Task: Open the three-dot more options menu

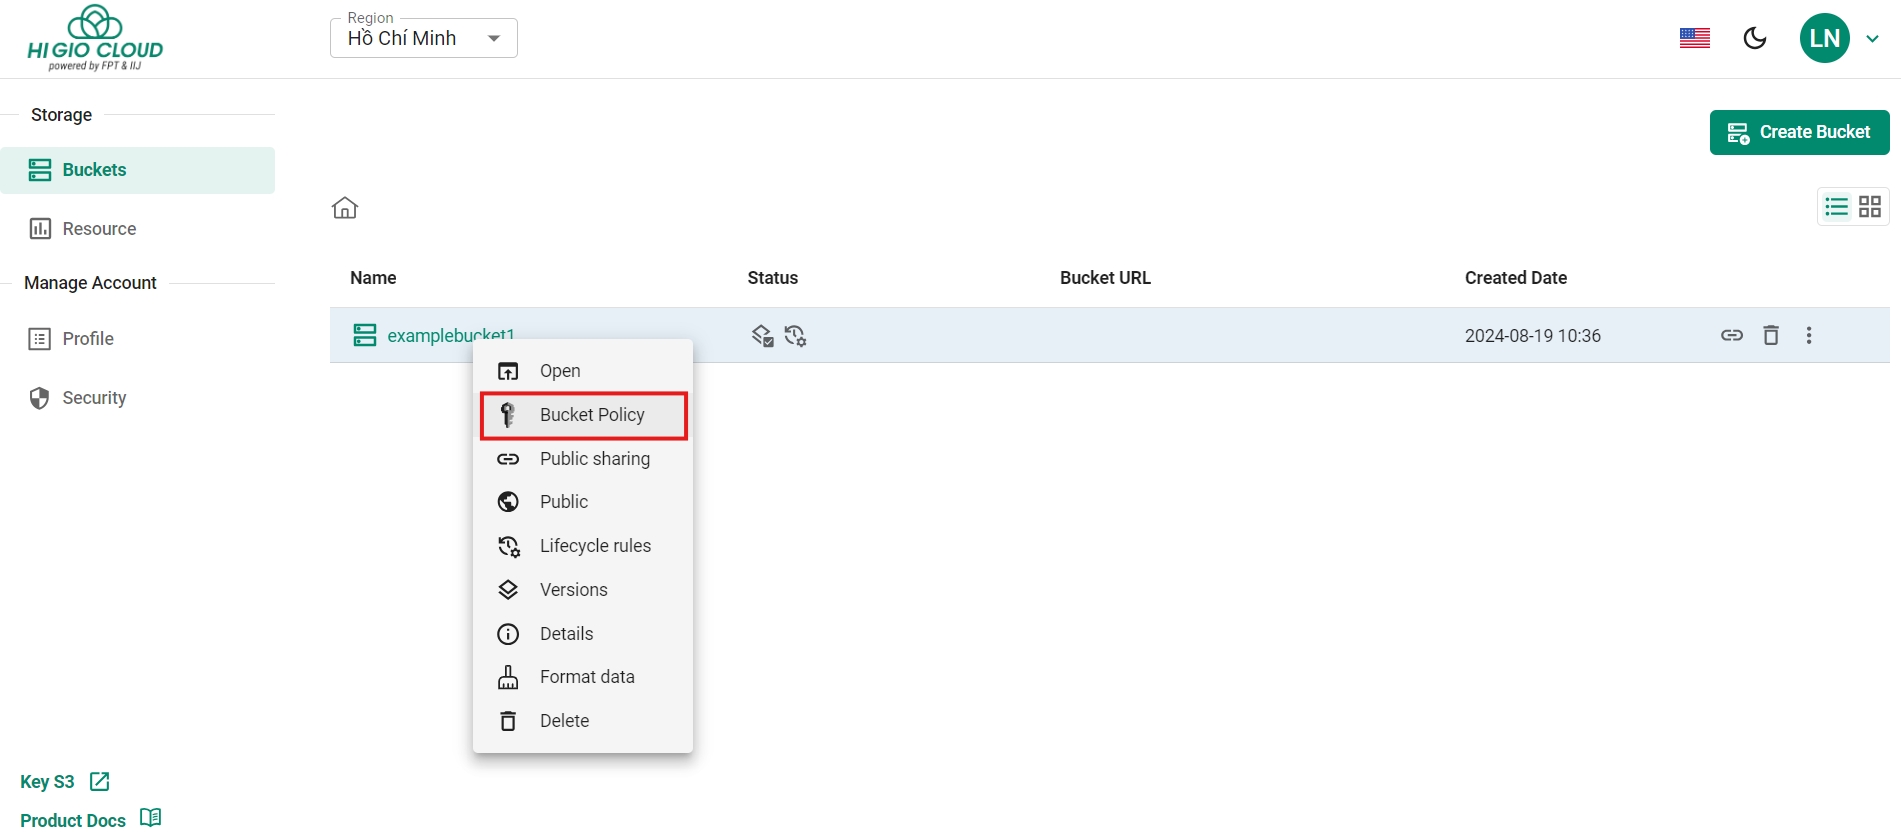Action: point(1808,335)
